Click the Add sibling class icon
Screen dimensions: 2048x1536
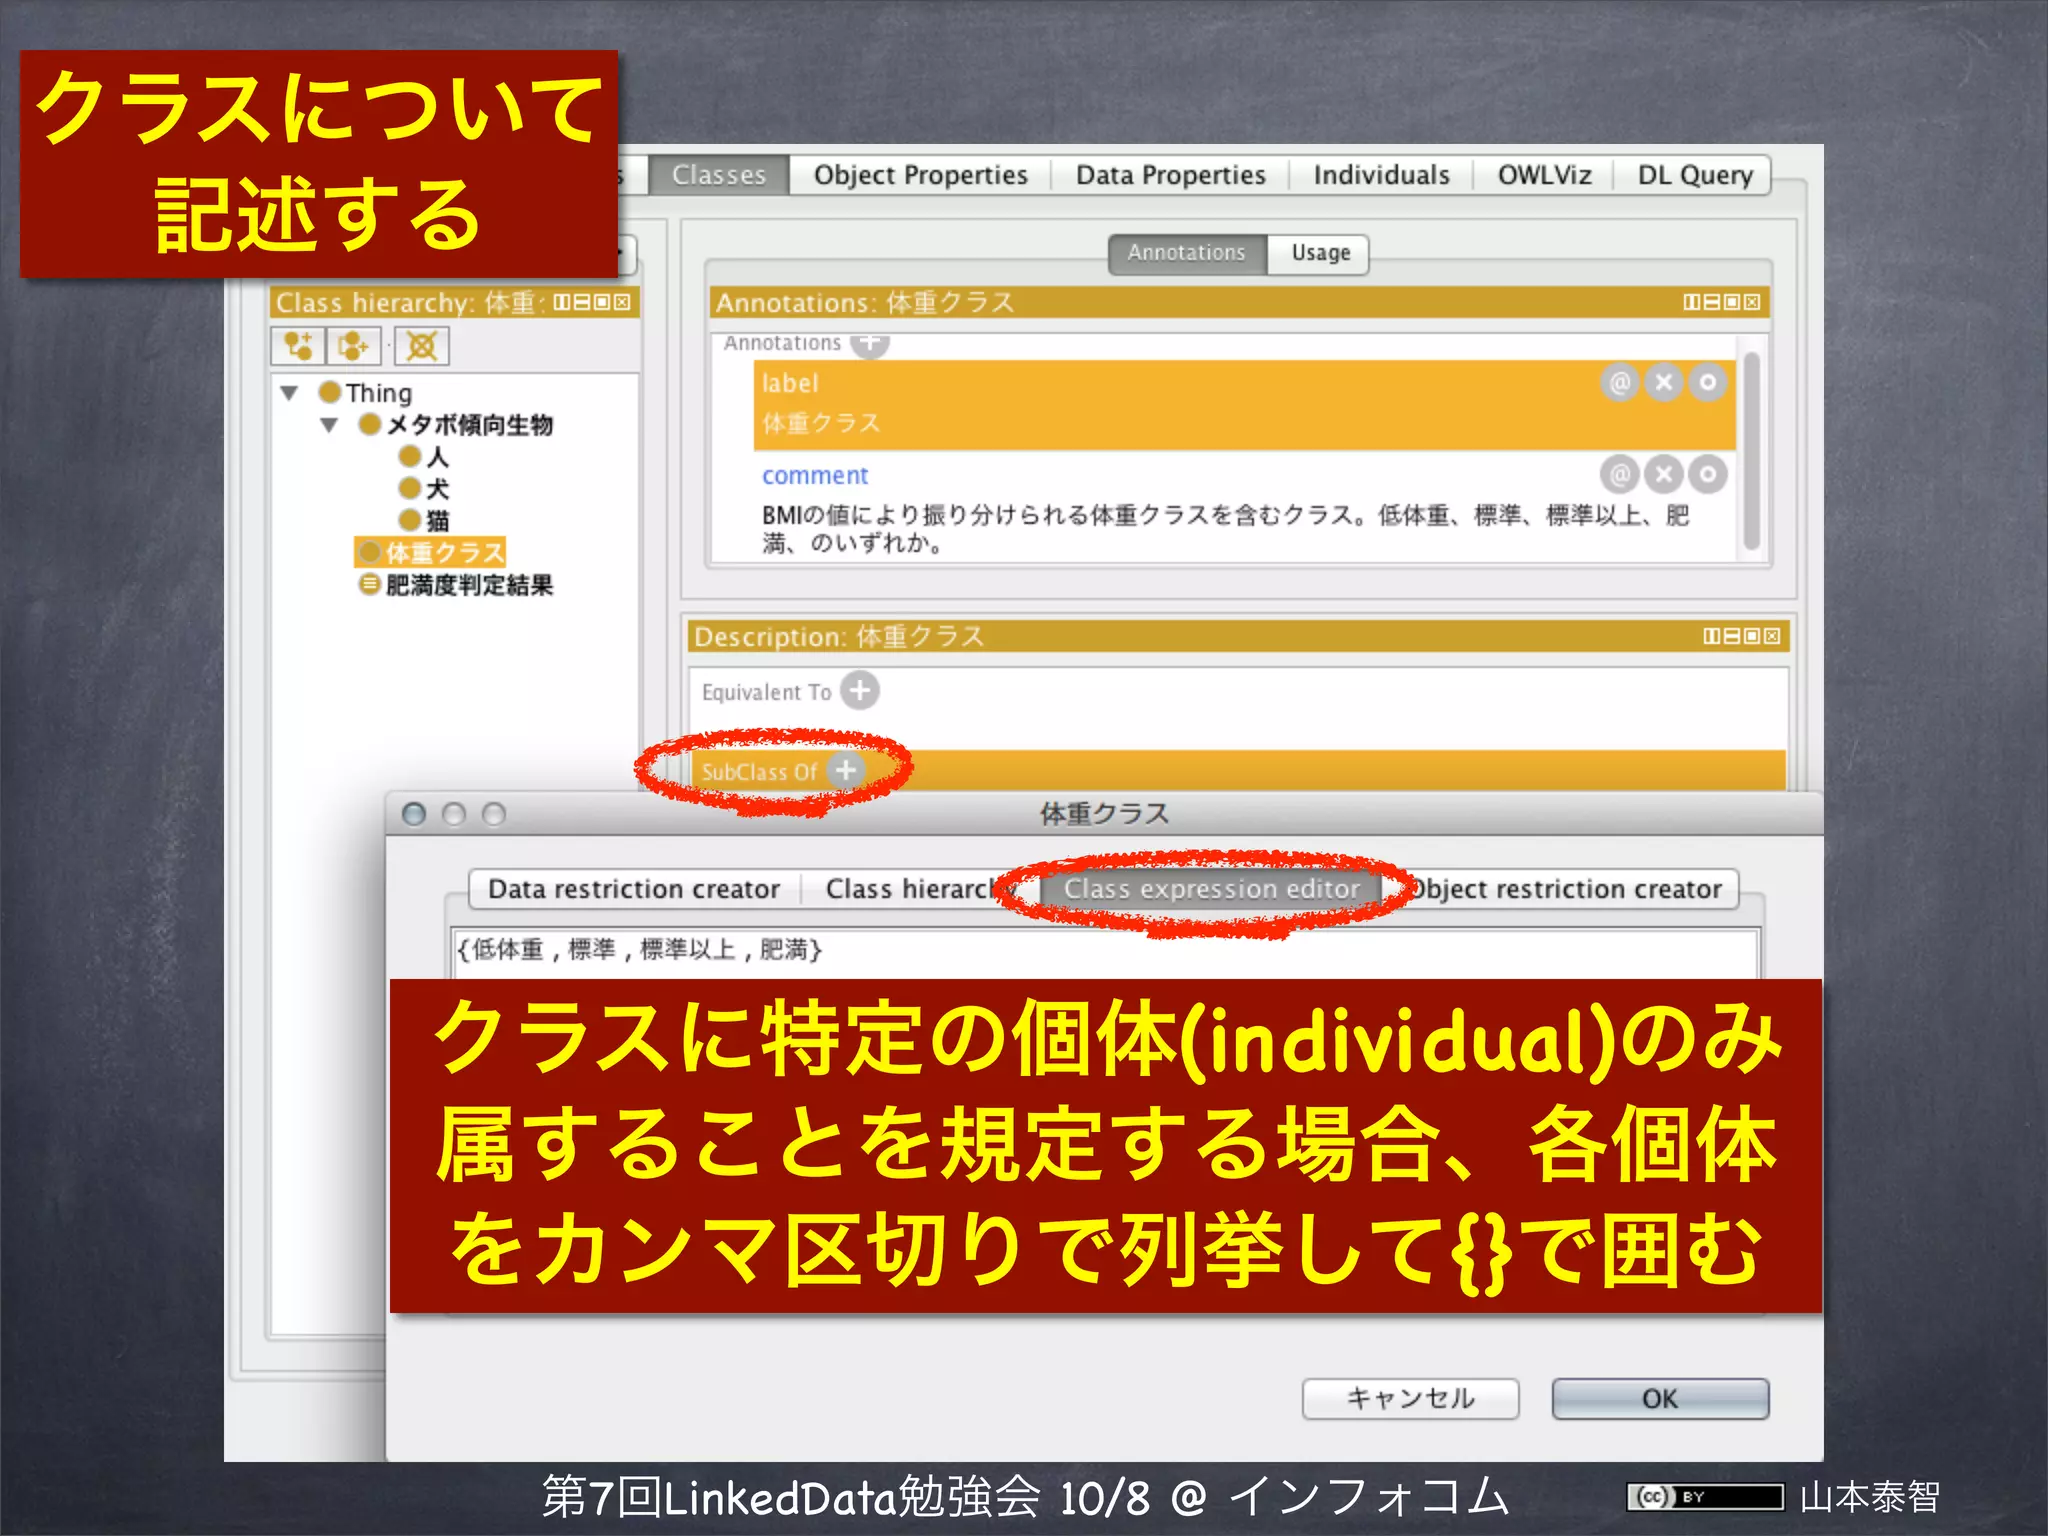click(353, 346)
